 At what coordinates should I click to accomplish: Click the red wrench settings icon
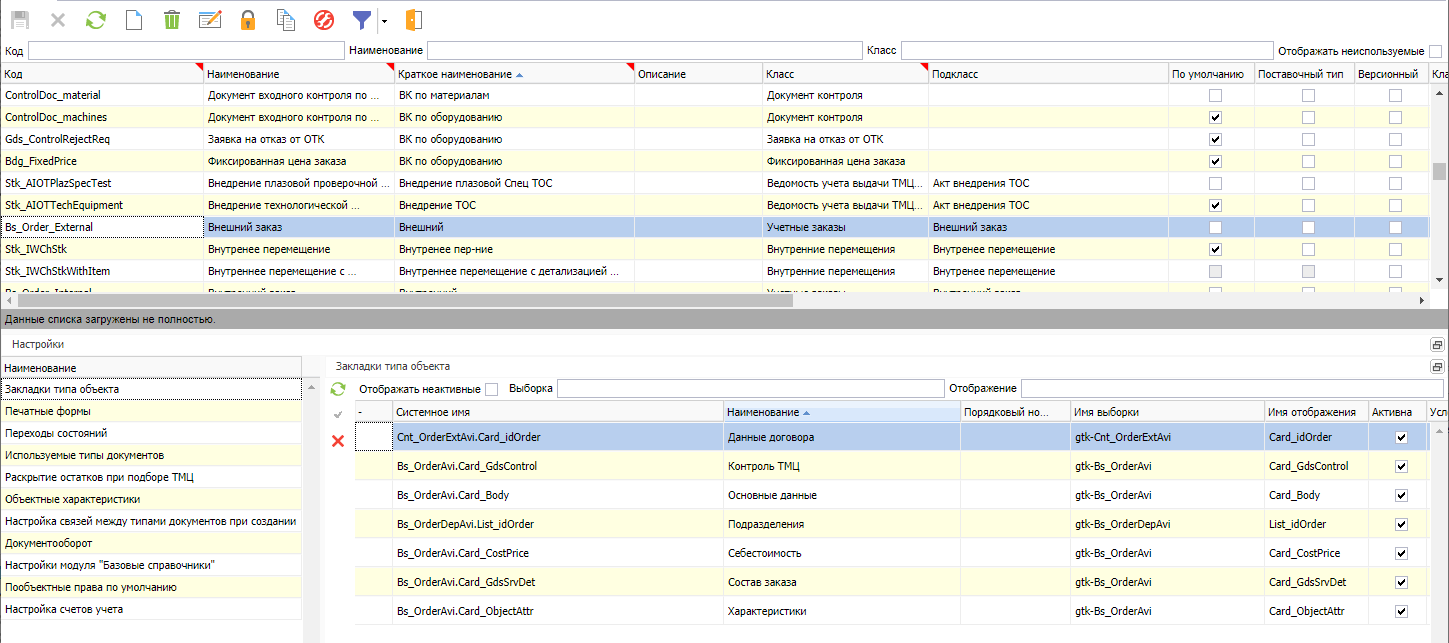(324, 19)
